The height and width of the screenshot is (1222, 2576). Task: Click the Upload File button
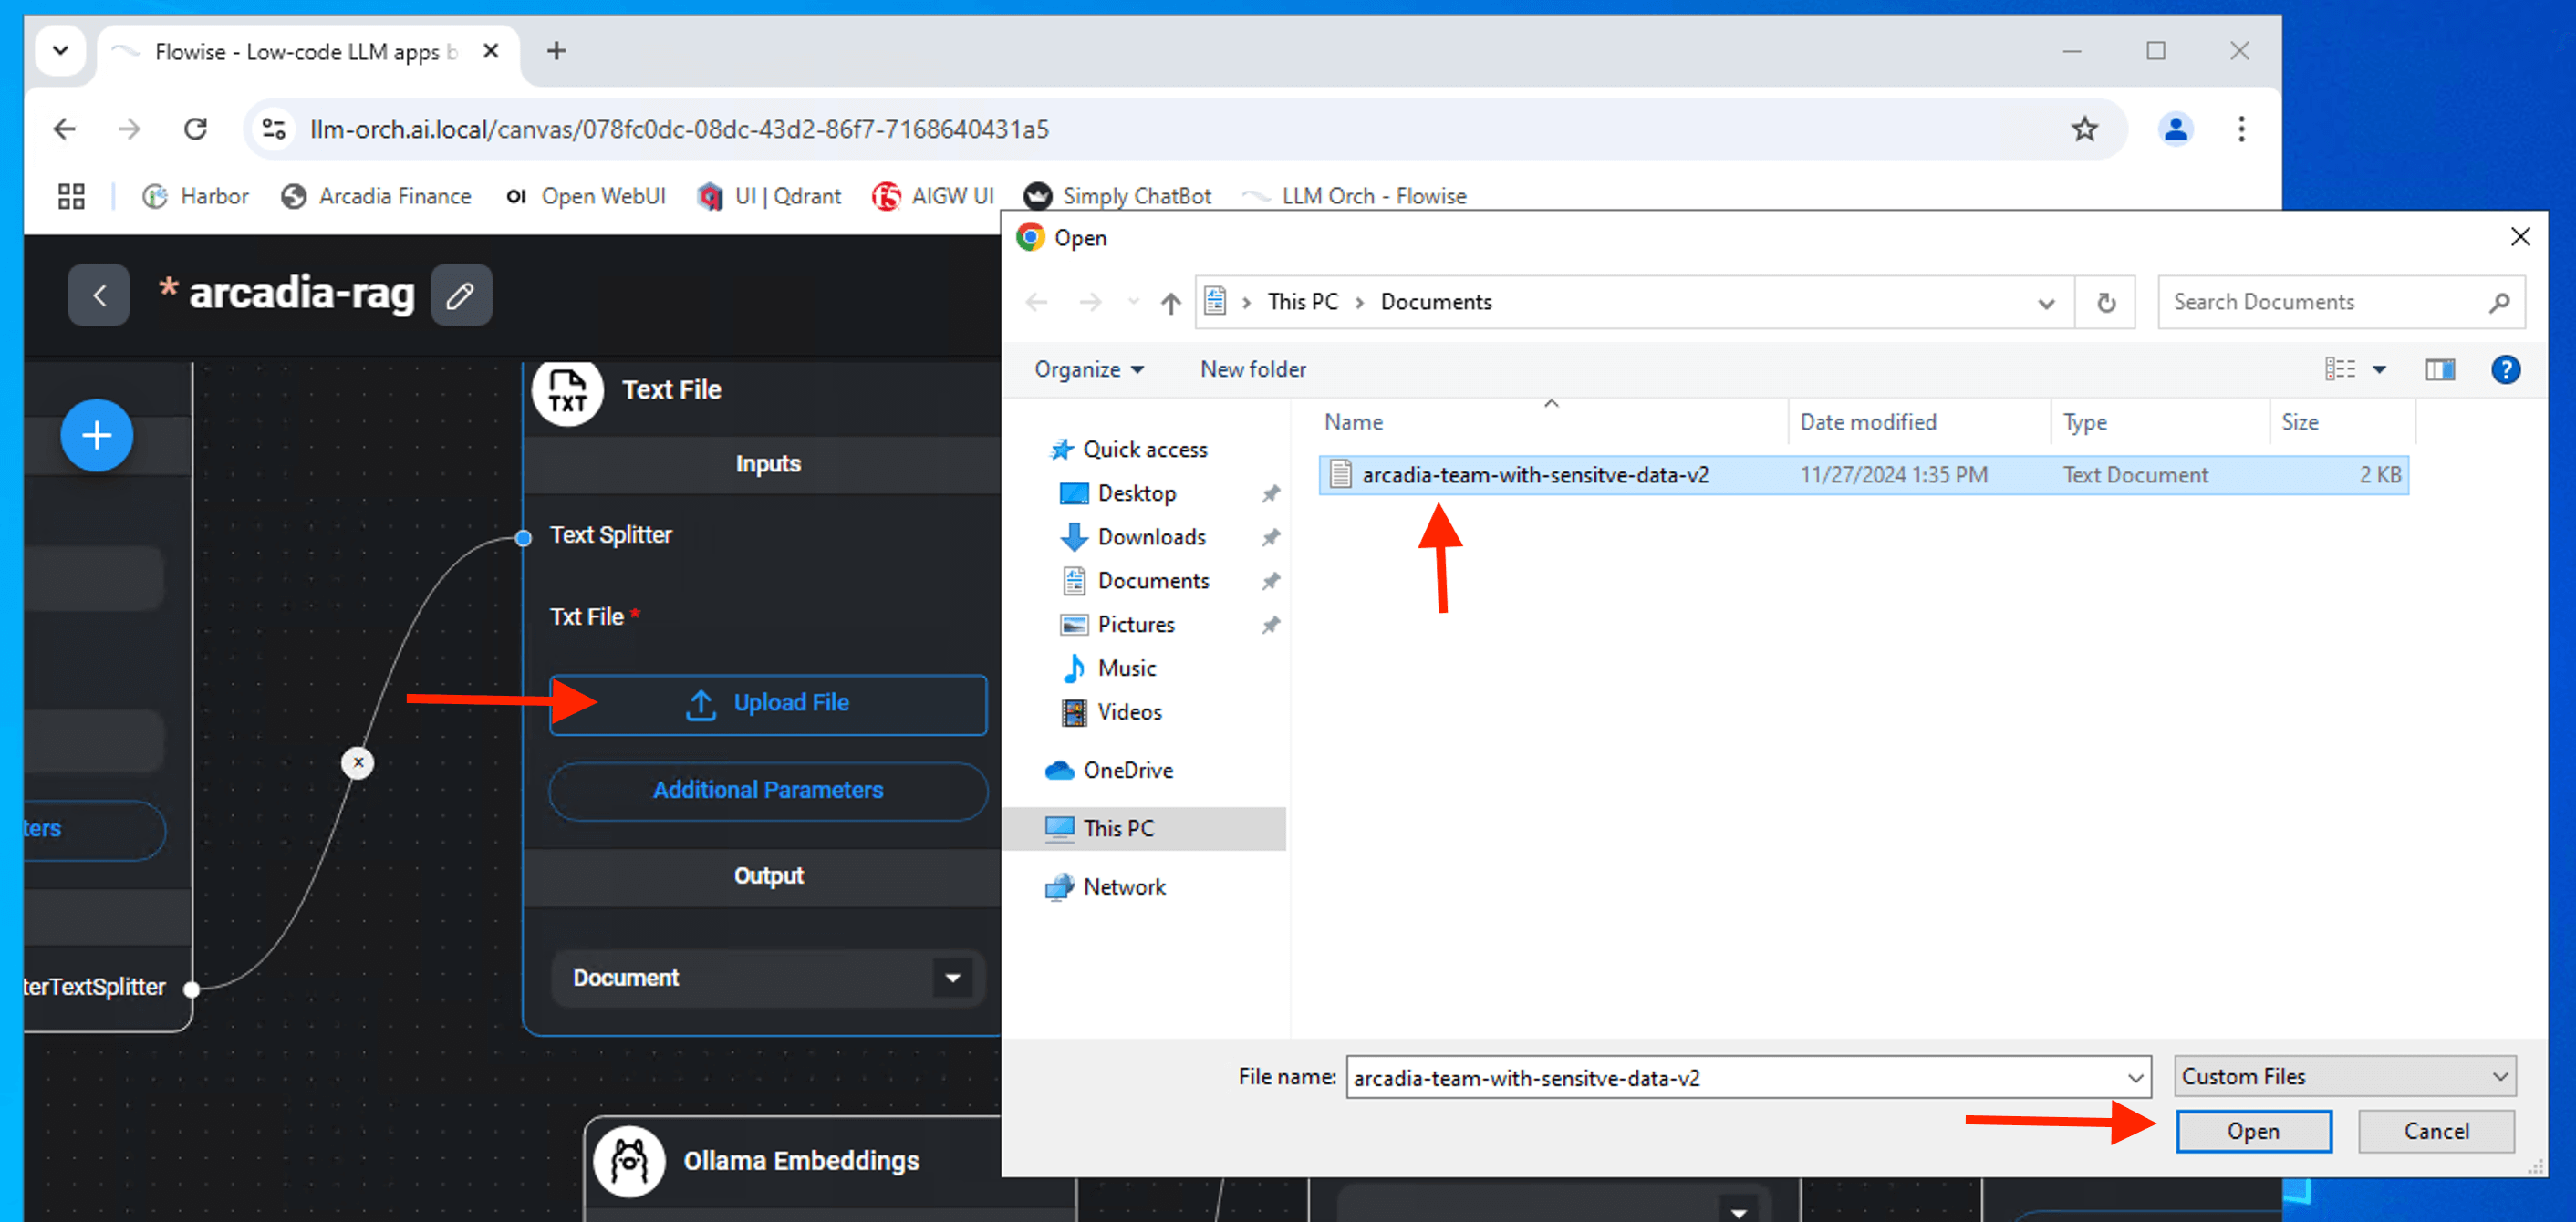[x=767, y=704]
